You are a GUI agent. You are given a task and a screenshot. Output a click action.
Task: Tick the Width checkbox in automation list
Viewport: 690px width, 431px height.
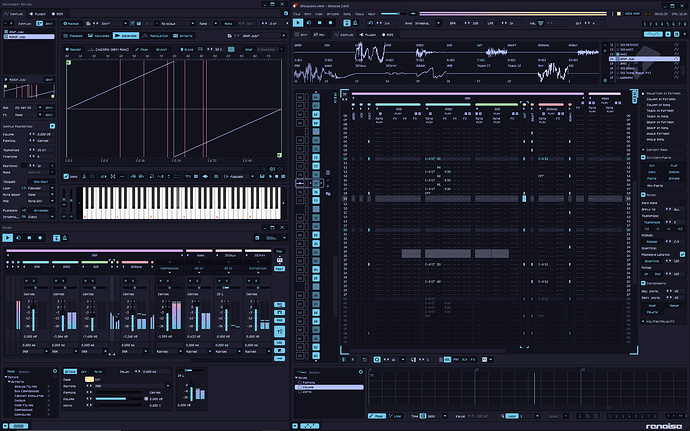pyautogui.click(x=300, y=391)
